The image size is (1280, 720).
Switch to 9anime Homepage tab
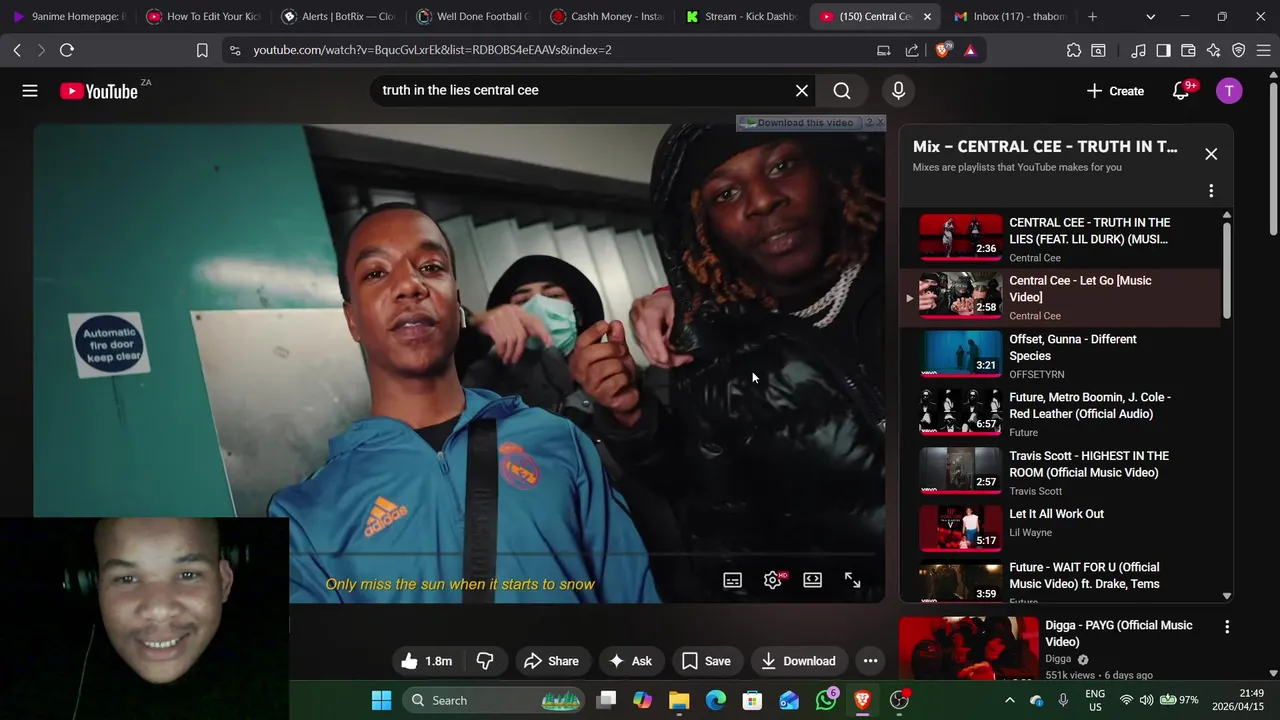(68, 16)
